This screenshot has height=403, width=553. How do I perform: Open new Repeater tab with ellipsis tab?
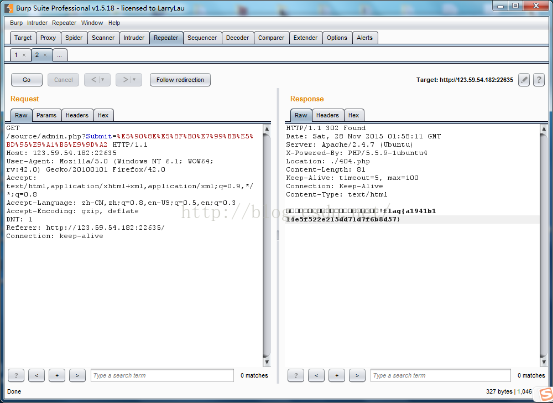(60, 55)
